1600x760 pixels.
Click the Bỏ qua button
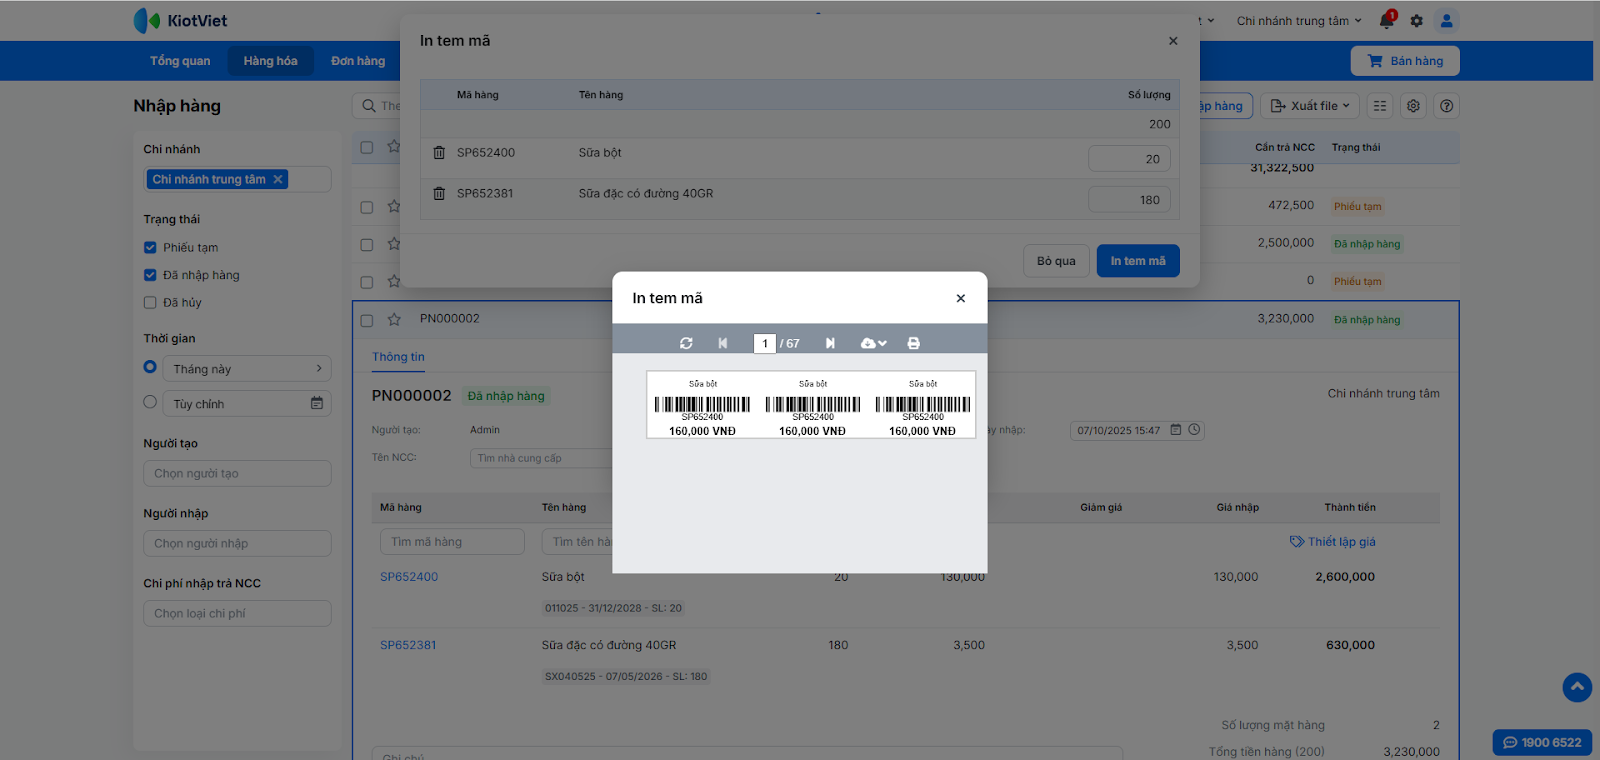coord(1056,261)
